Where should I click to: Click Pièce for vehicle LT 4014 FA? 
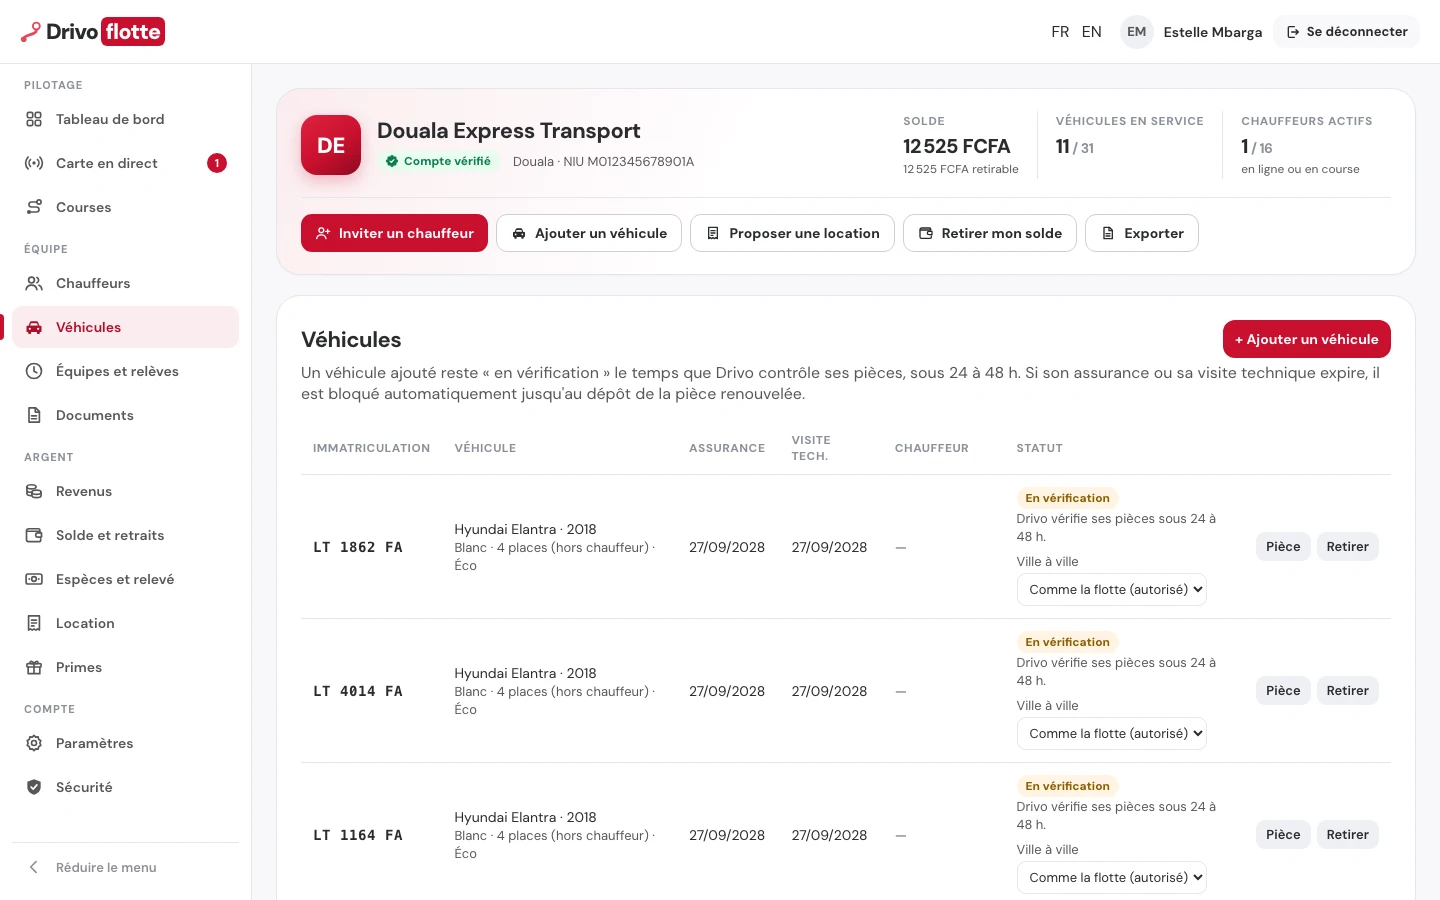(x=1283, y=691)
